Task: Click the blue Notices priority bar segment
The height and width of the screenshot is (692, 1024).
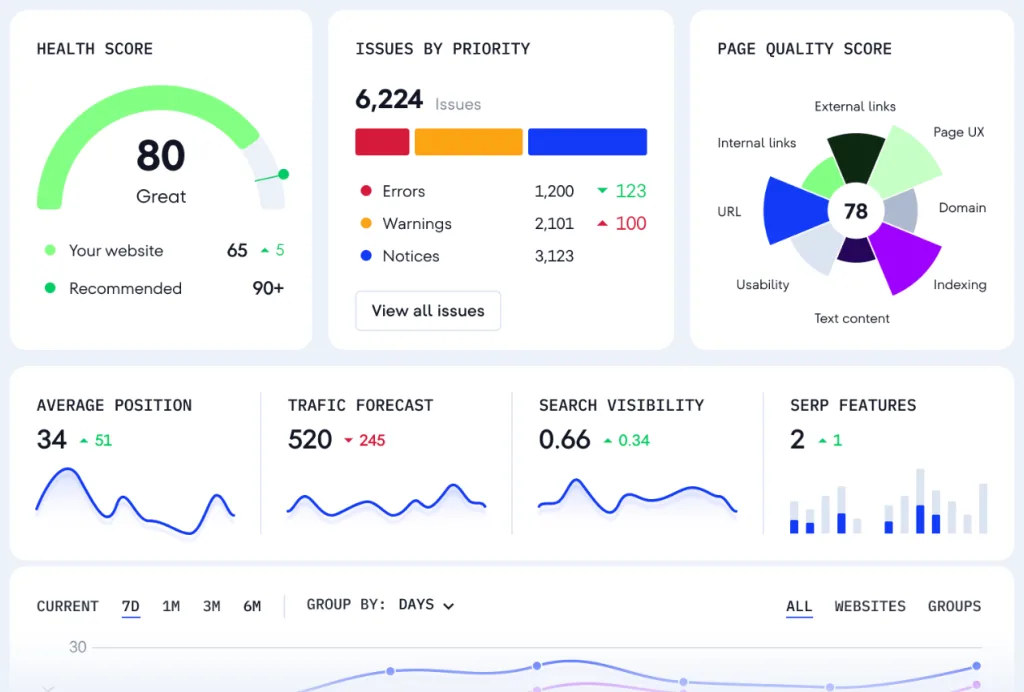Action: (x=587, y=142)
